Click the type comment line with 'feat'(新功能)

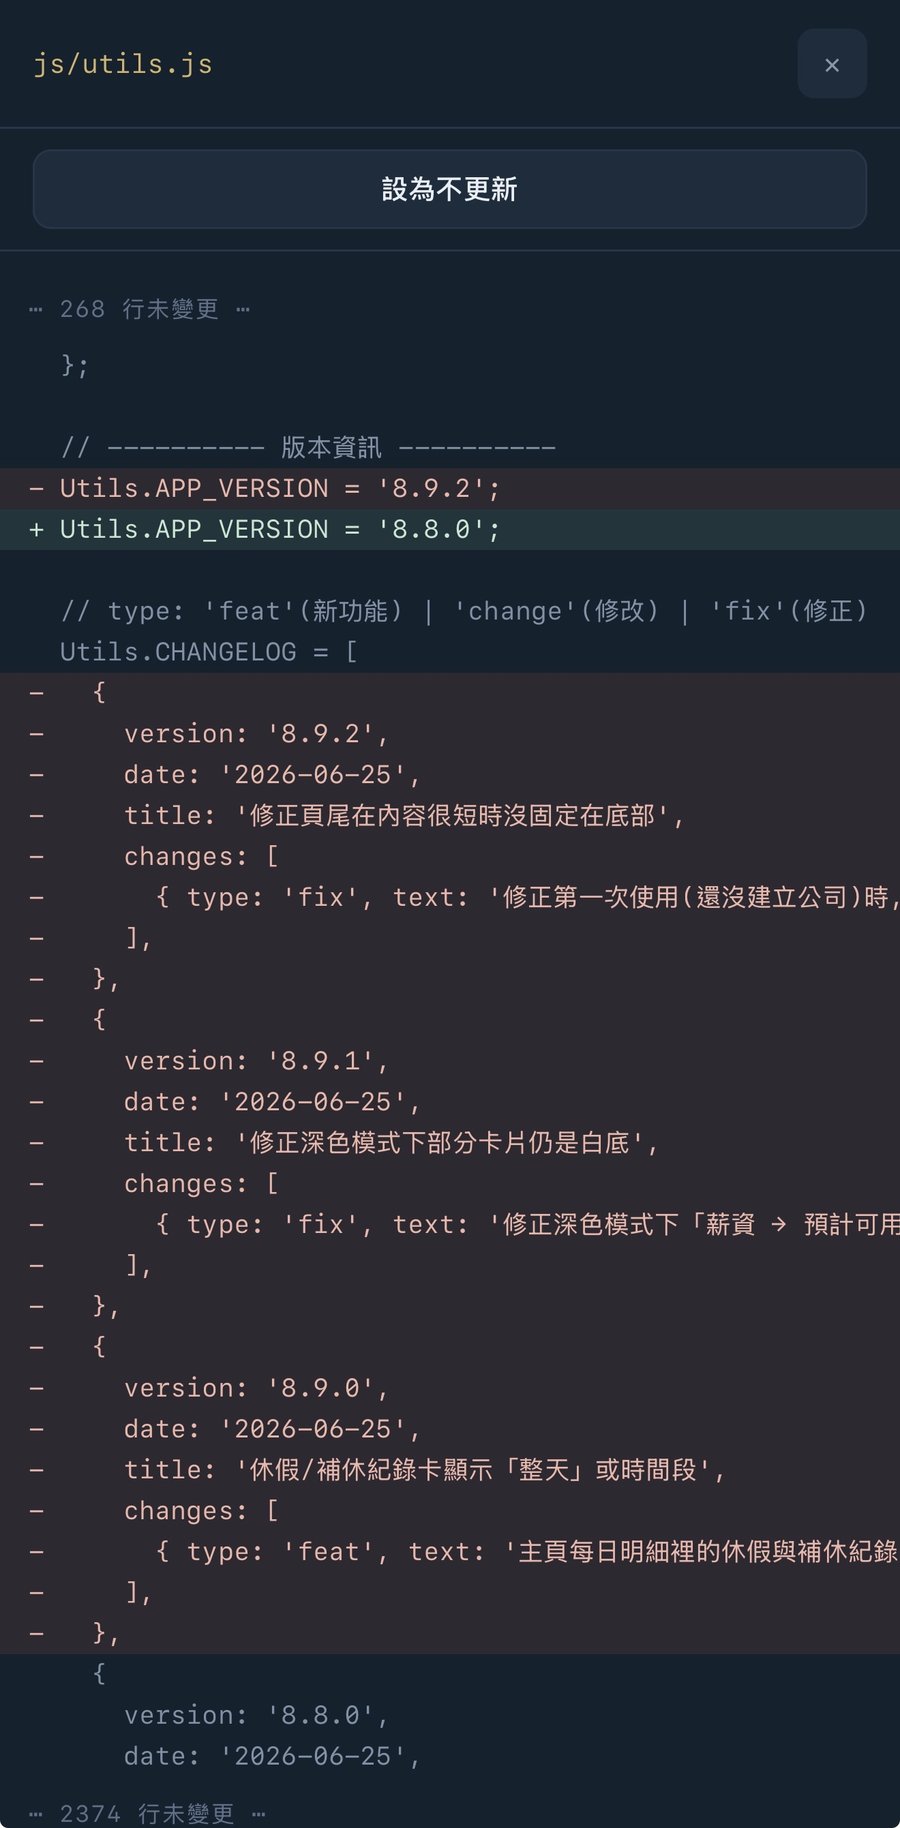tap(464, 611)
